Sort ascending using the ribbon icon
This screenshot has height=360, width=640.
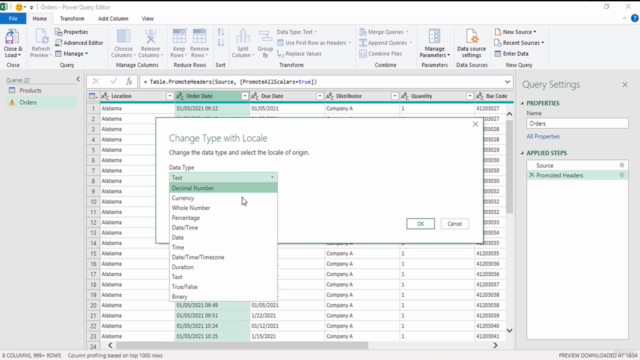[221, 32]
